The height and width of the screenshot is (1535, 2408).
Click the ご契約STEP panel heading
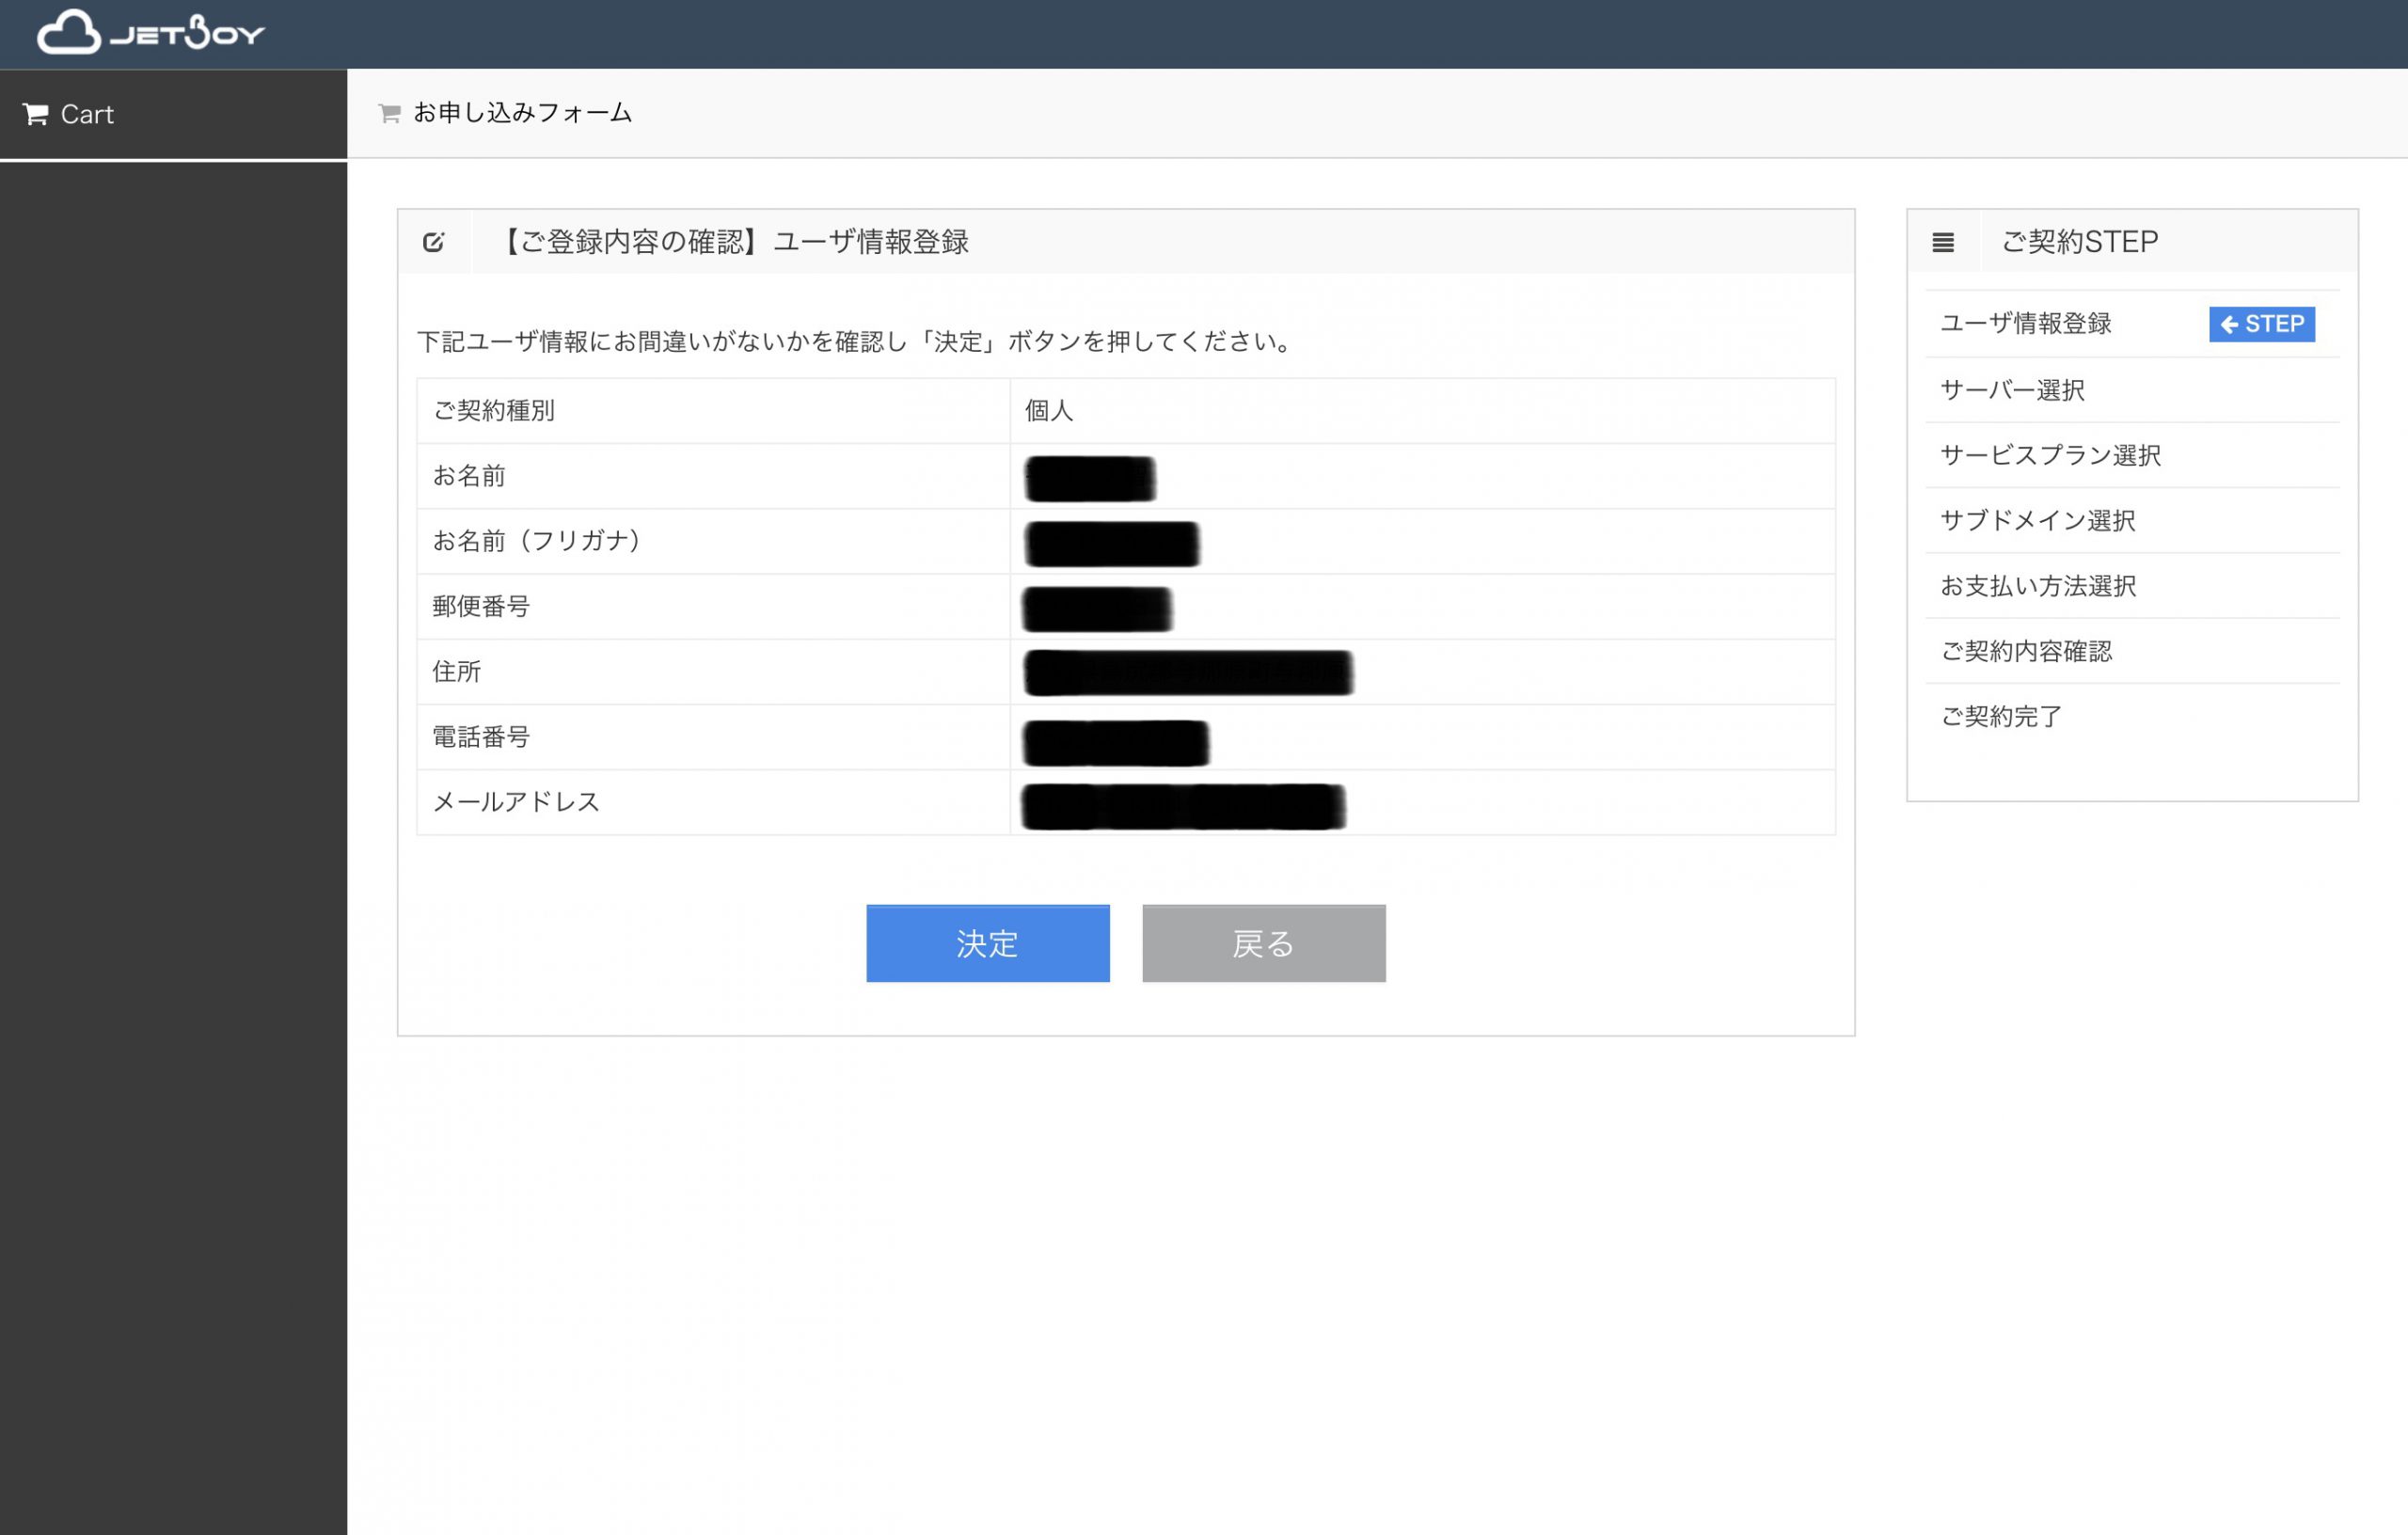[x=2079, y=241]
